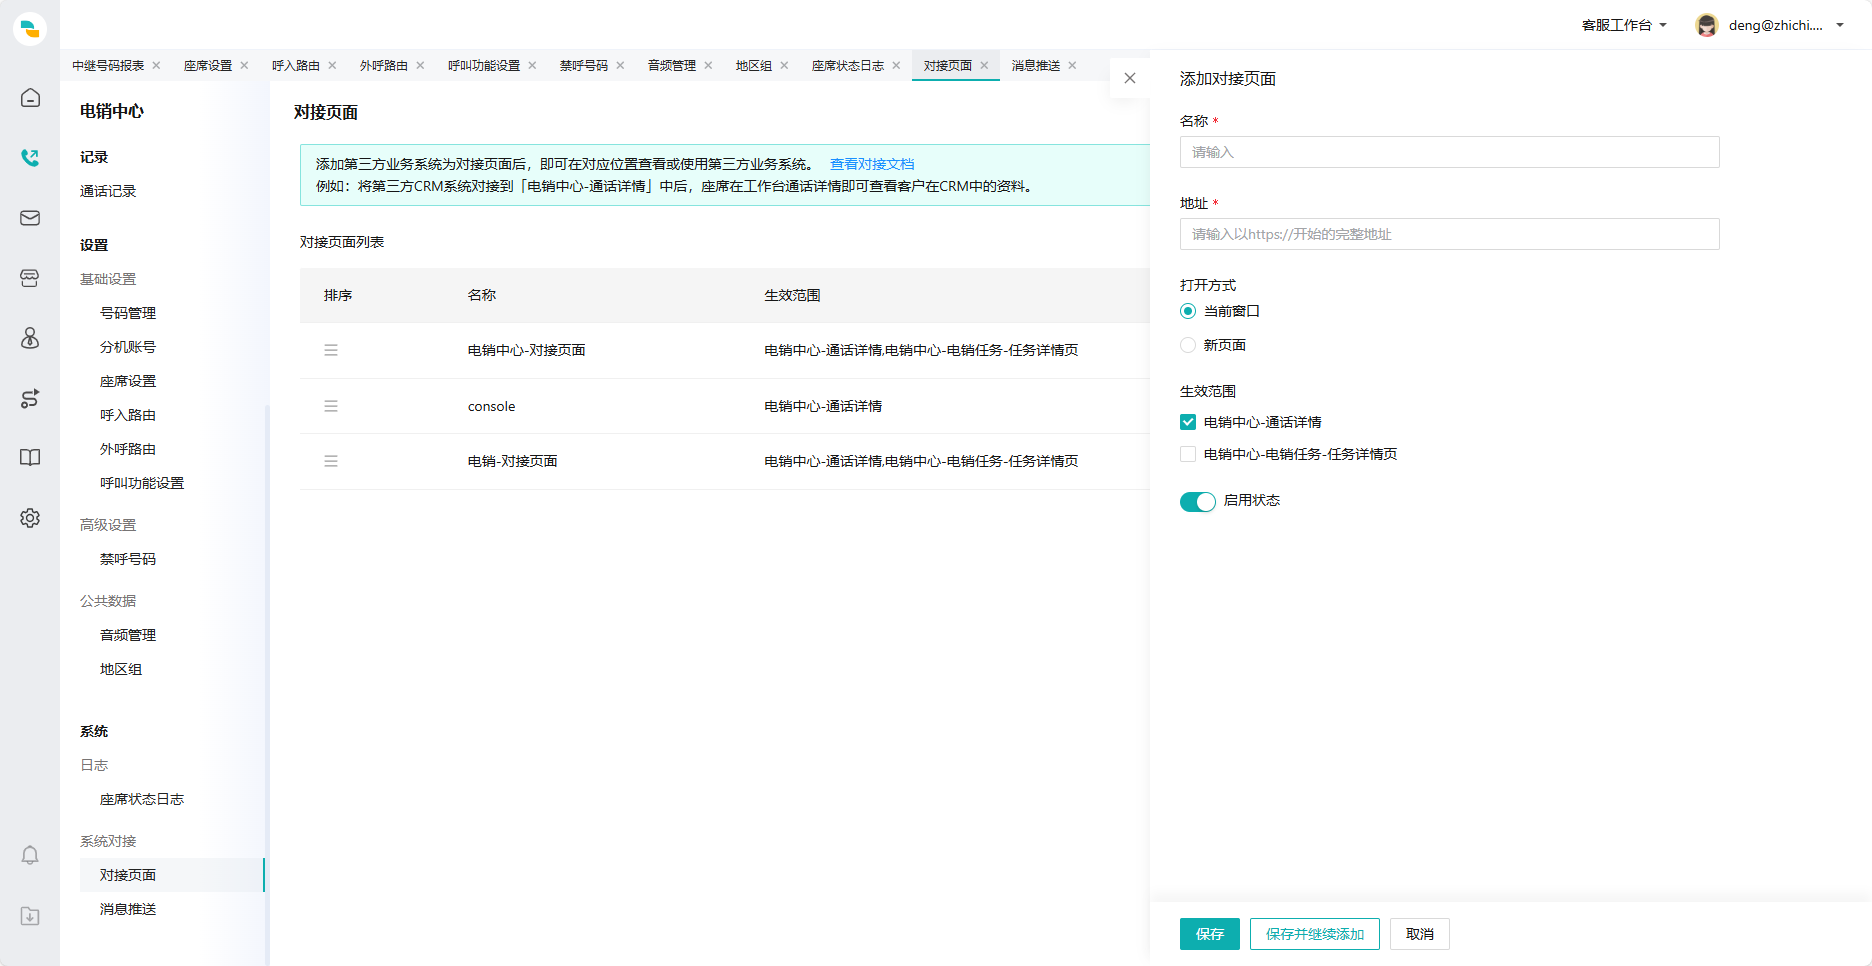Close the add docking page panel
This screenshot has height=966, width=1872.
[1130, 78]
